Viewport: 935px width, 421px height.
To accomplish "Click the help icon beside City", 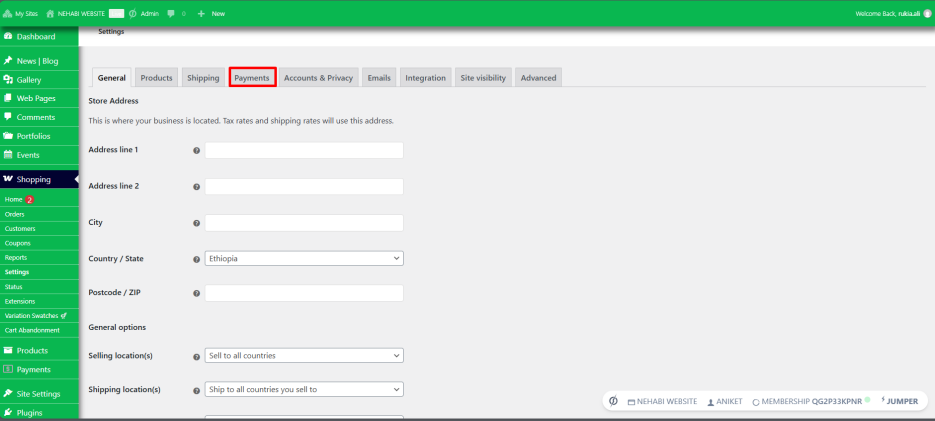I will click(196, 223).
